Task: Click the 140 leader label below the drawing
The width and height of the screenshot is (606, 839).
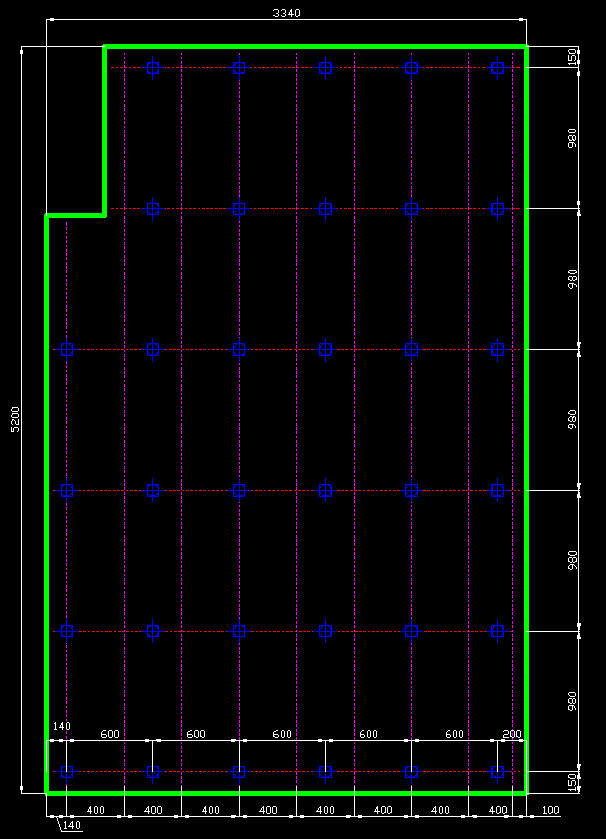Action: [x=71, y=825]
